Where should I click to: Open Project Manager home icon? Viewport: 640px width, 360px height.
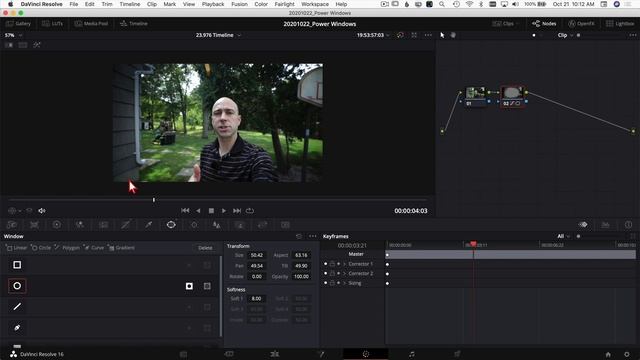pyautogui.click(x=608, y=354)
